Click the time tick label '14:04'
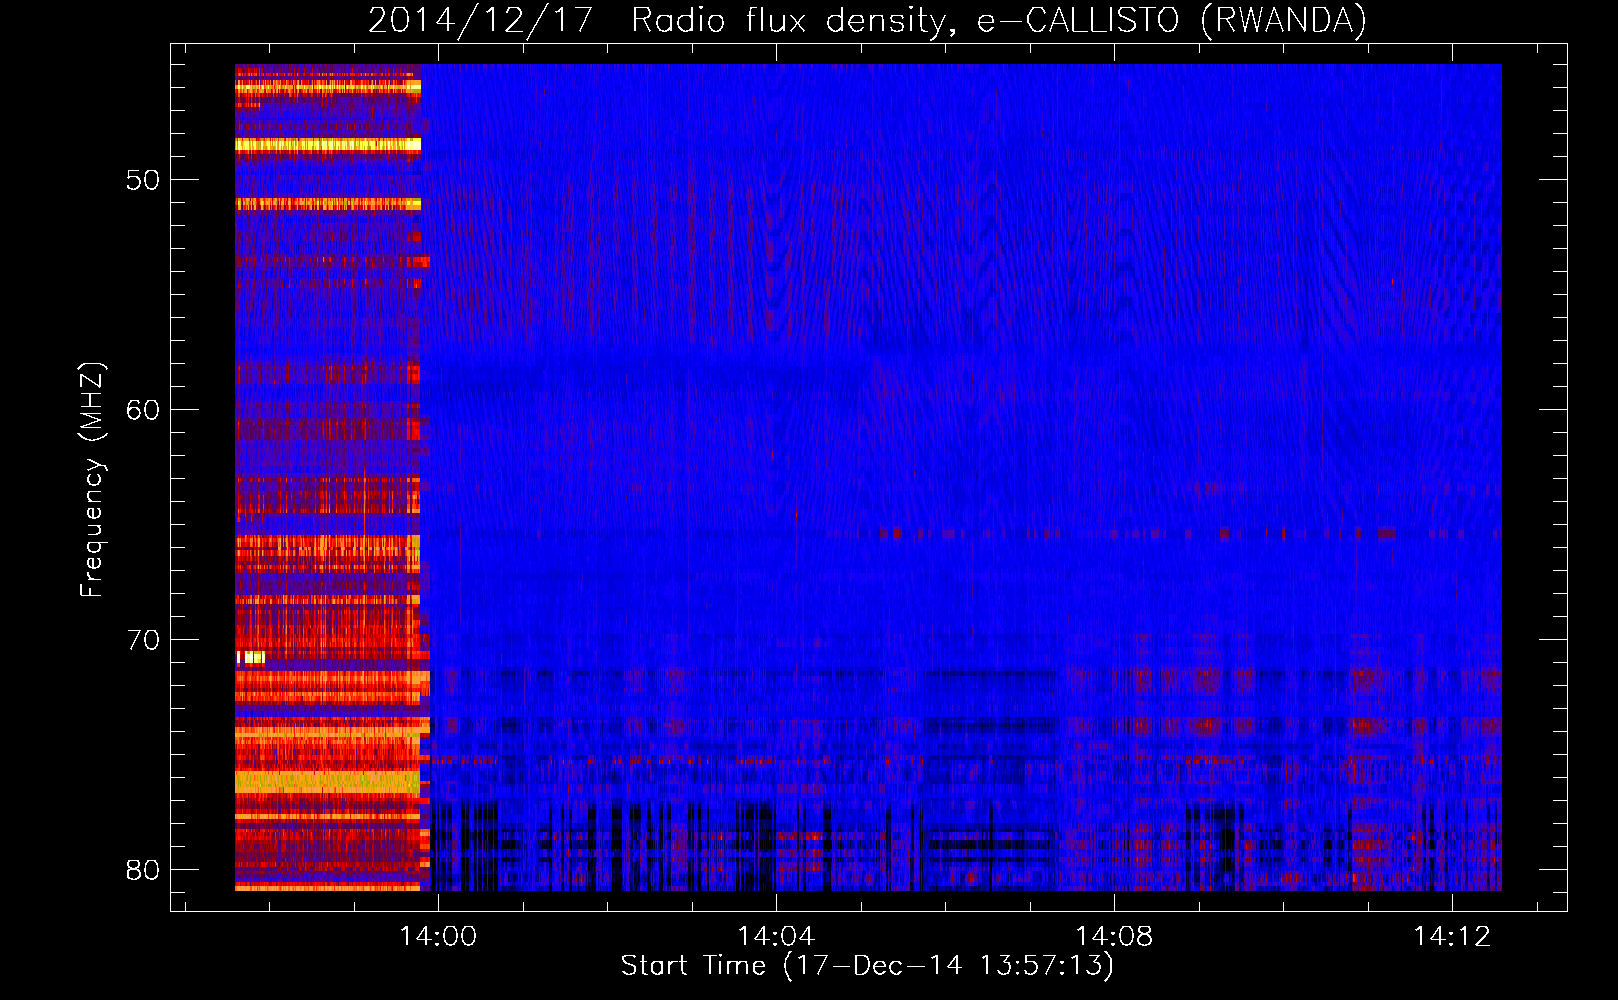This screenshot has height=1000, width=1618. click(776, 937)
